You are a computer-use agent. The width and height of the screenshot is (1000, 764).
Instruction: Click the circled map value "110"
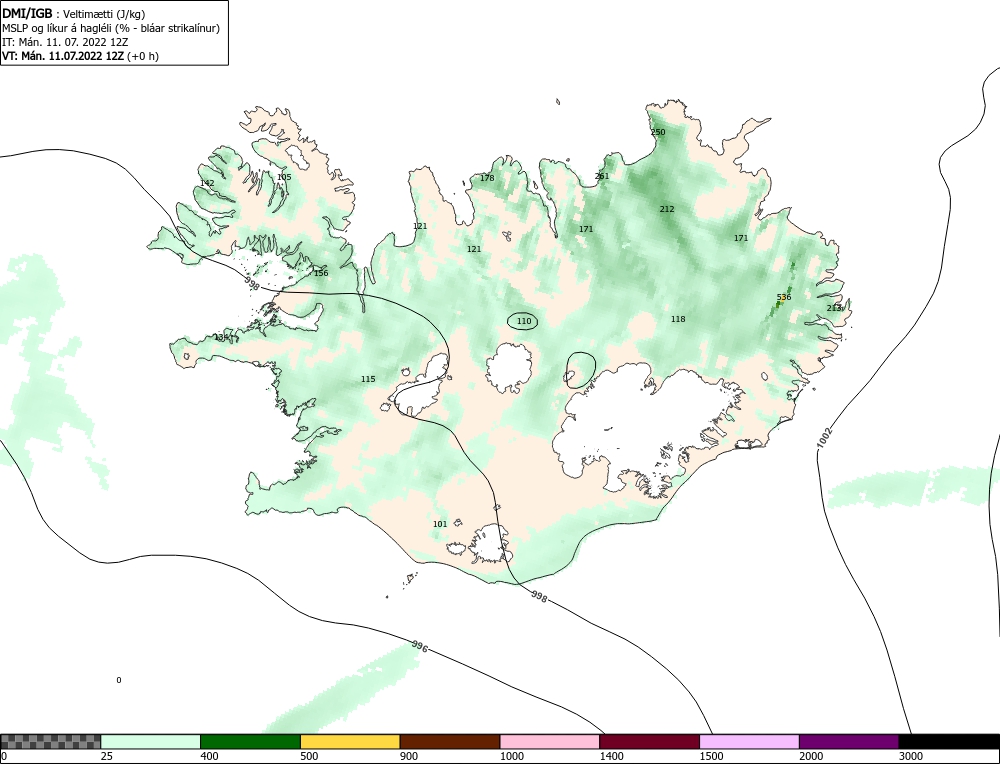tap(524, 321)
